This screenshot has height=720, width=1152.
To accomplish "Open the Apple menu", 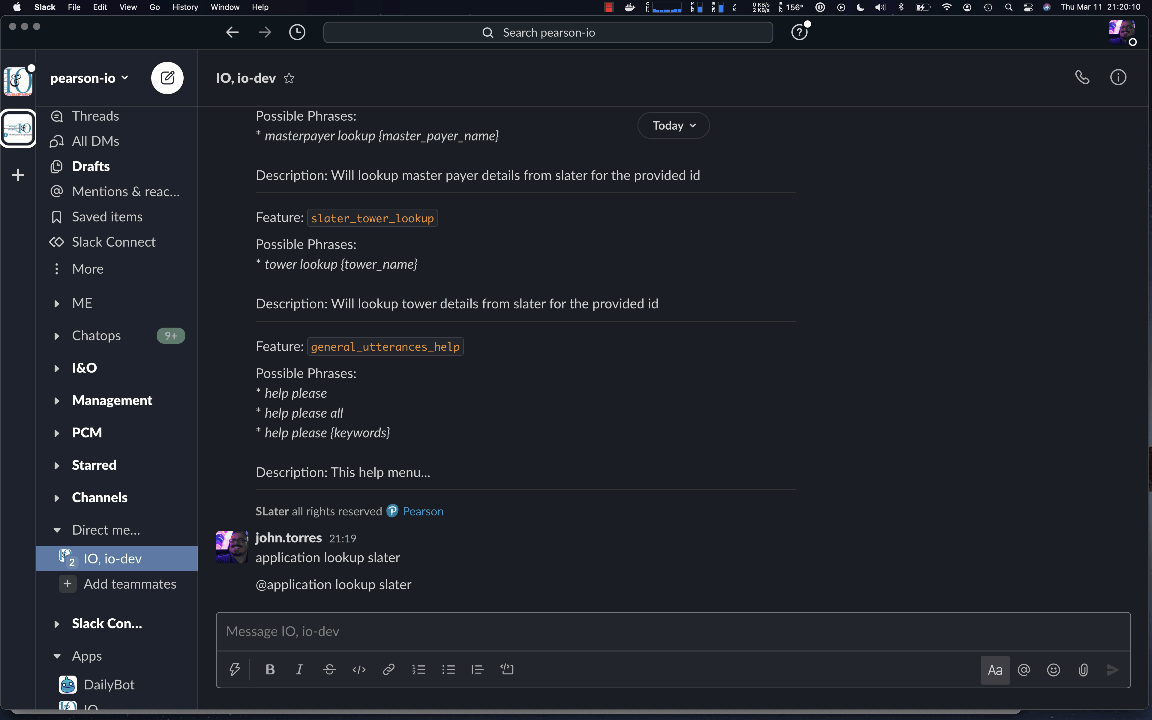I will coord(16,7).
